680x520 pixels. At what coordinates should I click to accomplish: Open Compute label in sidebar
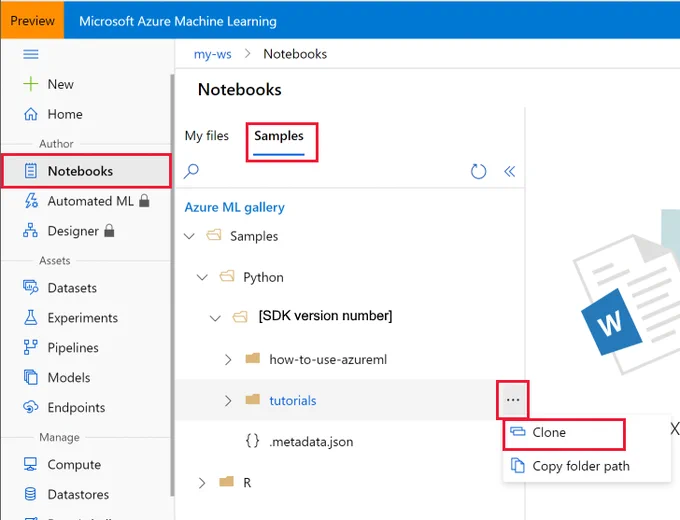point(74,464)
